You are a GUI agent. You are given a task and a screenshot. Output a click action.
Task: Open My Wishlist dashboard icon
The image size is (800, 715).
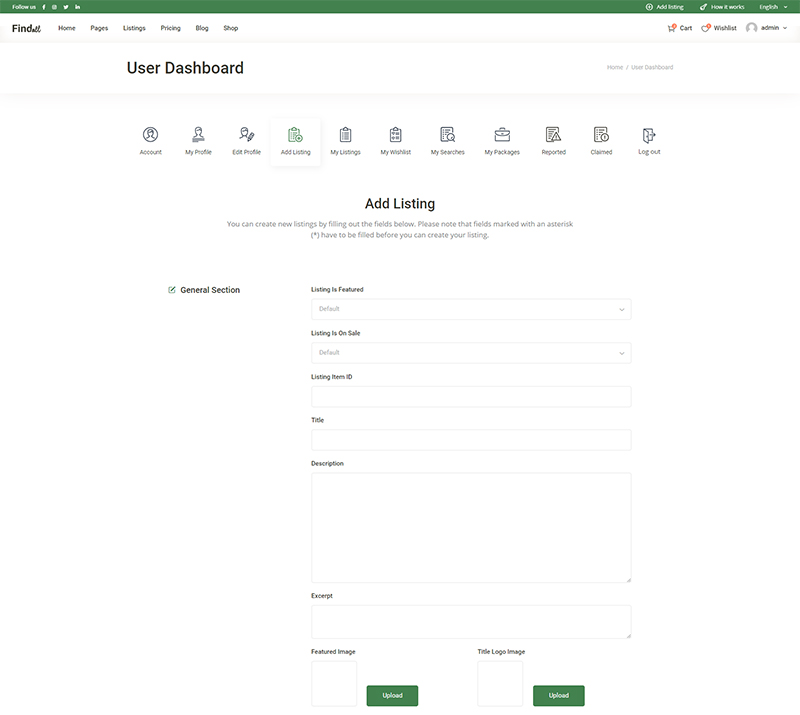pos(395,135)
